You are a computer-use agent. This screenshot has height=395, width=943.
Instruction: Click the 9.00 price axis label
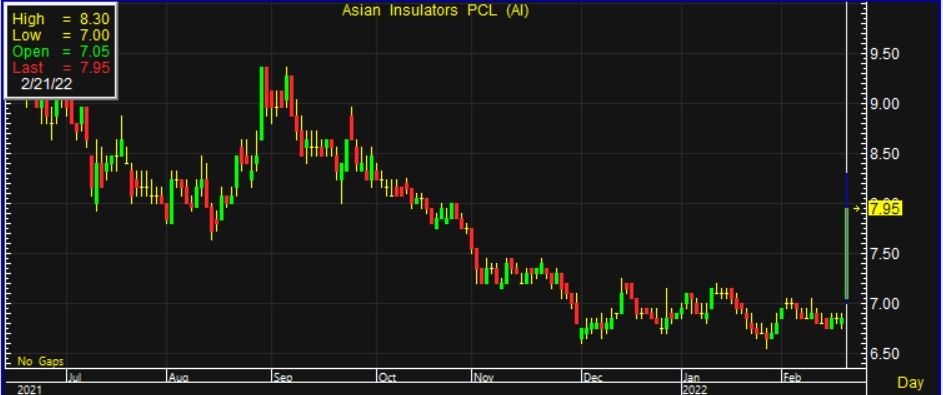tap(885, 104)
